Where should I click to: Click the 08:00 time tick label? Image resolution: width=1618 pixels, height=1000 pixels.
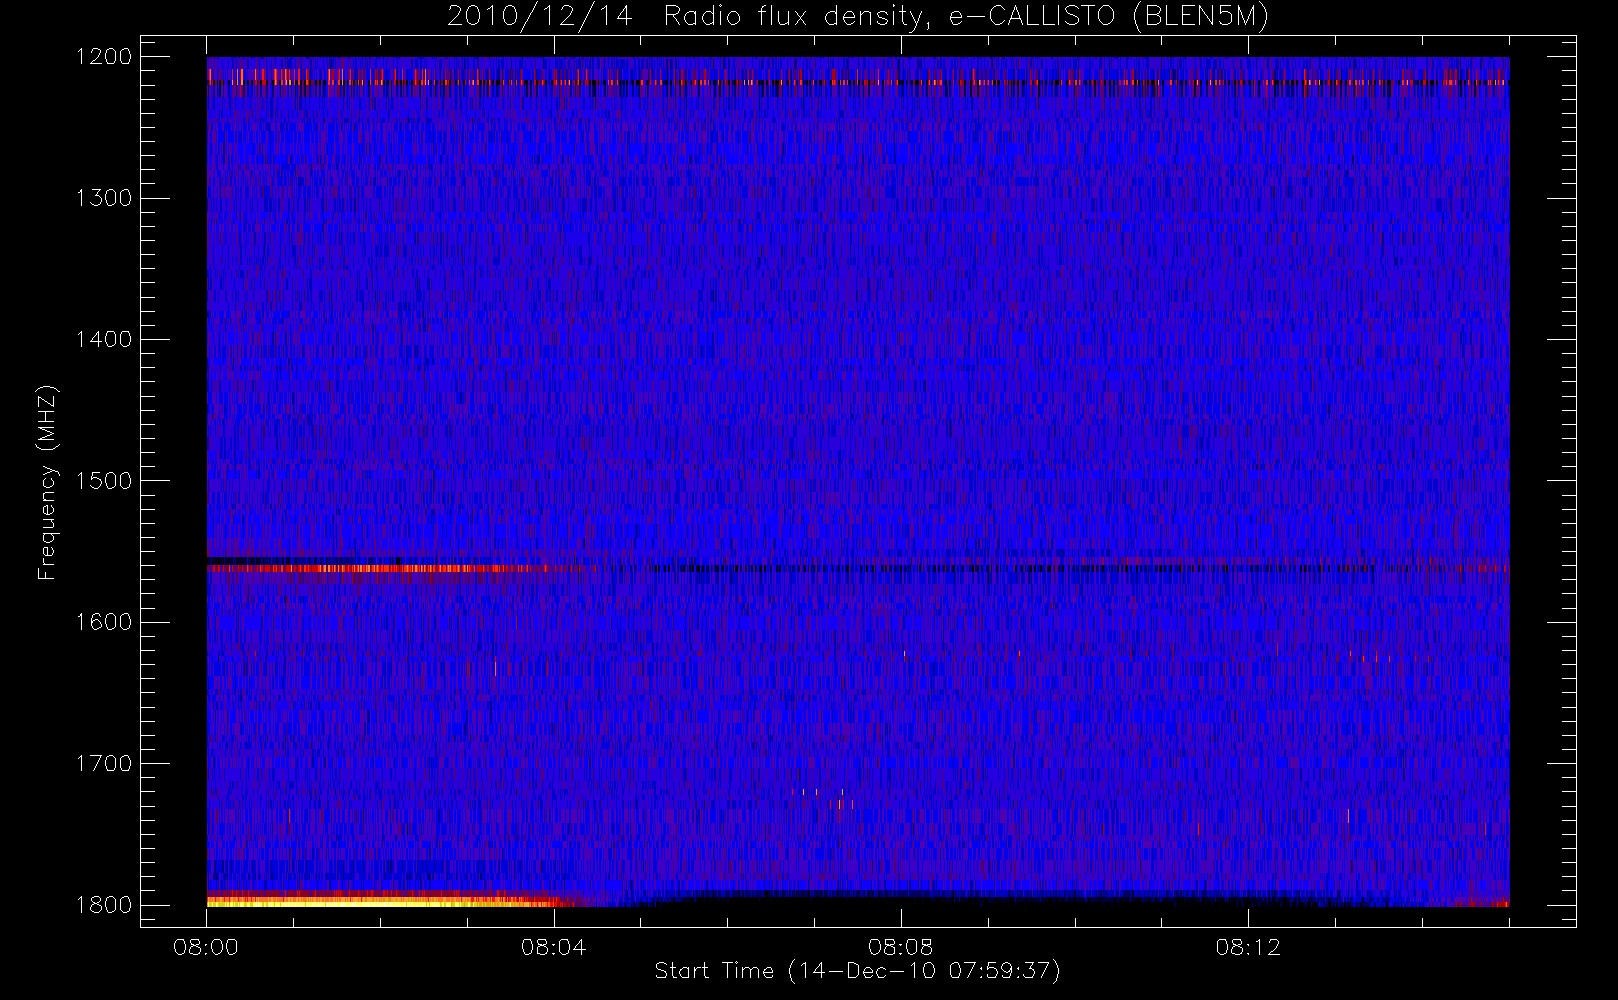click(x=206, y=947)
